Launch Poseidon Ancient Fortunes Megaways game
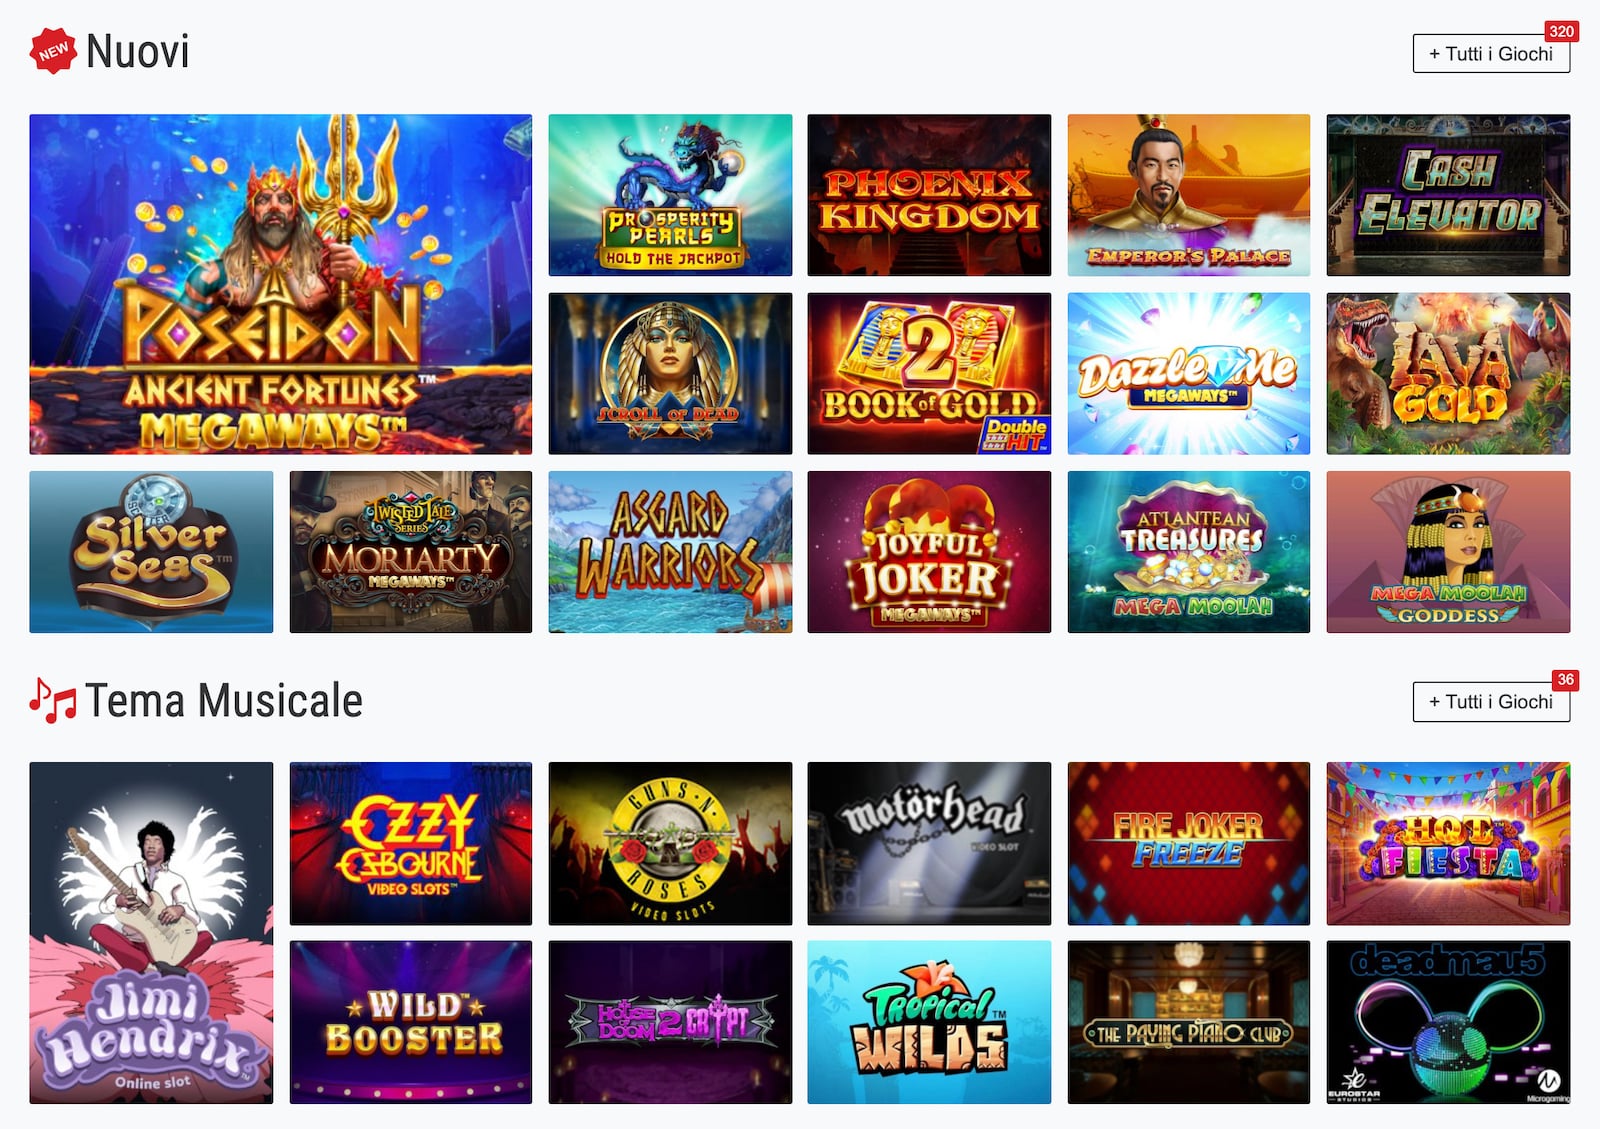1600x1129 pixels. tap(281, 284)
